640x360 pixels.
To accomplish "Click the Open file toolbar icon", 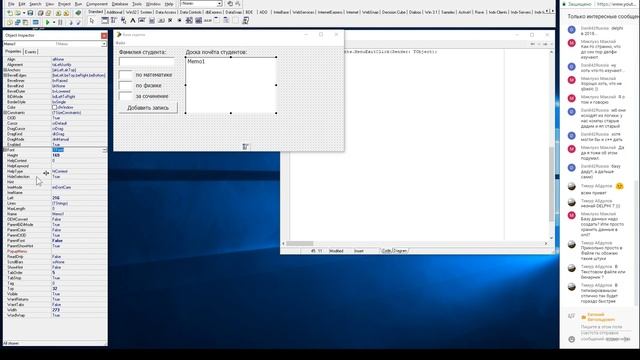I will tap(18, 13).
